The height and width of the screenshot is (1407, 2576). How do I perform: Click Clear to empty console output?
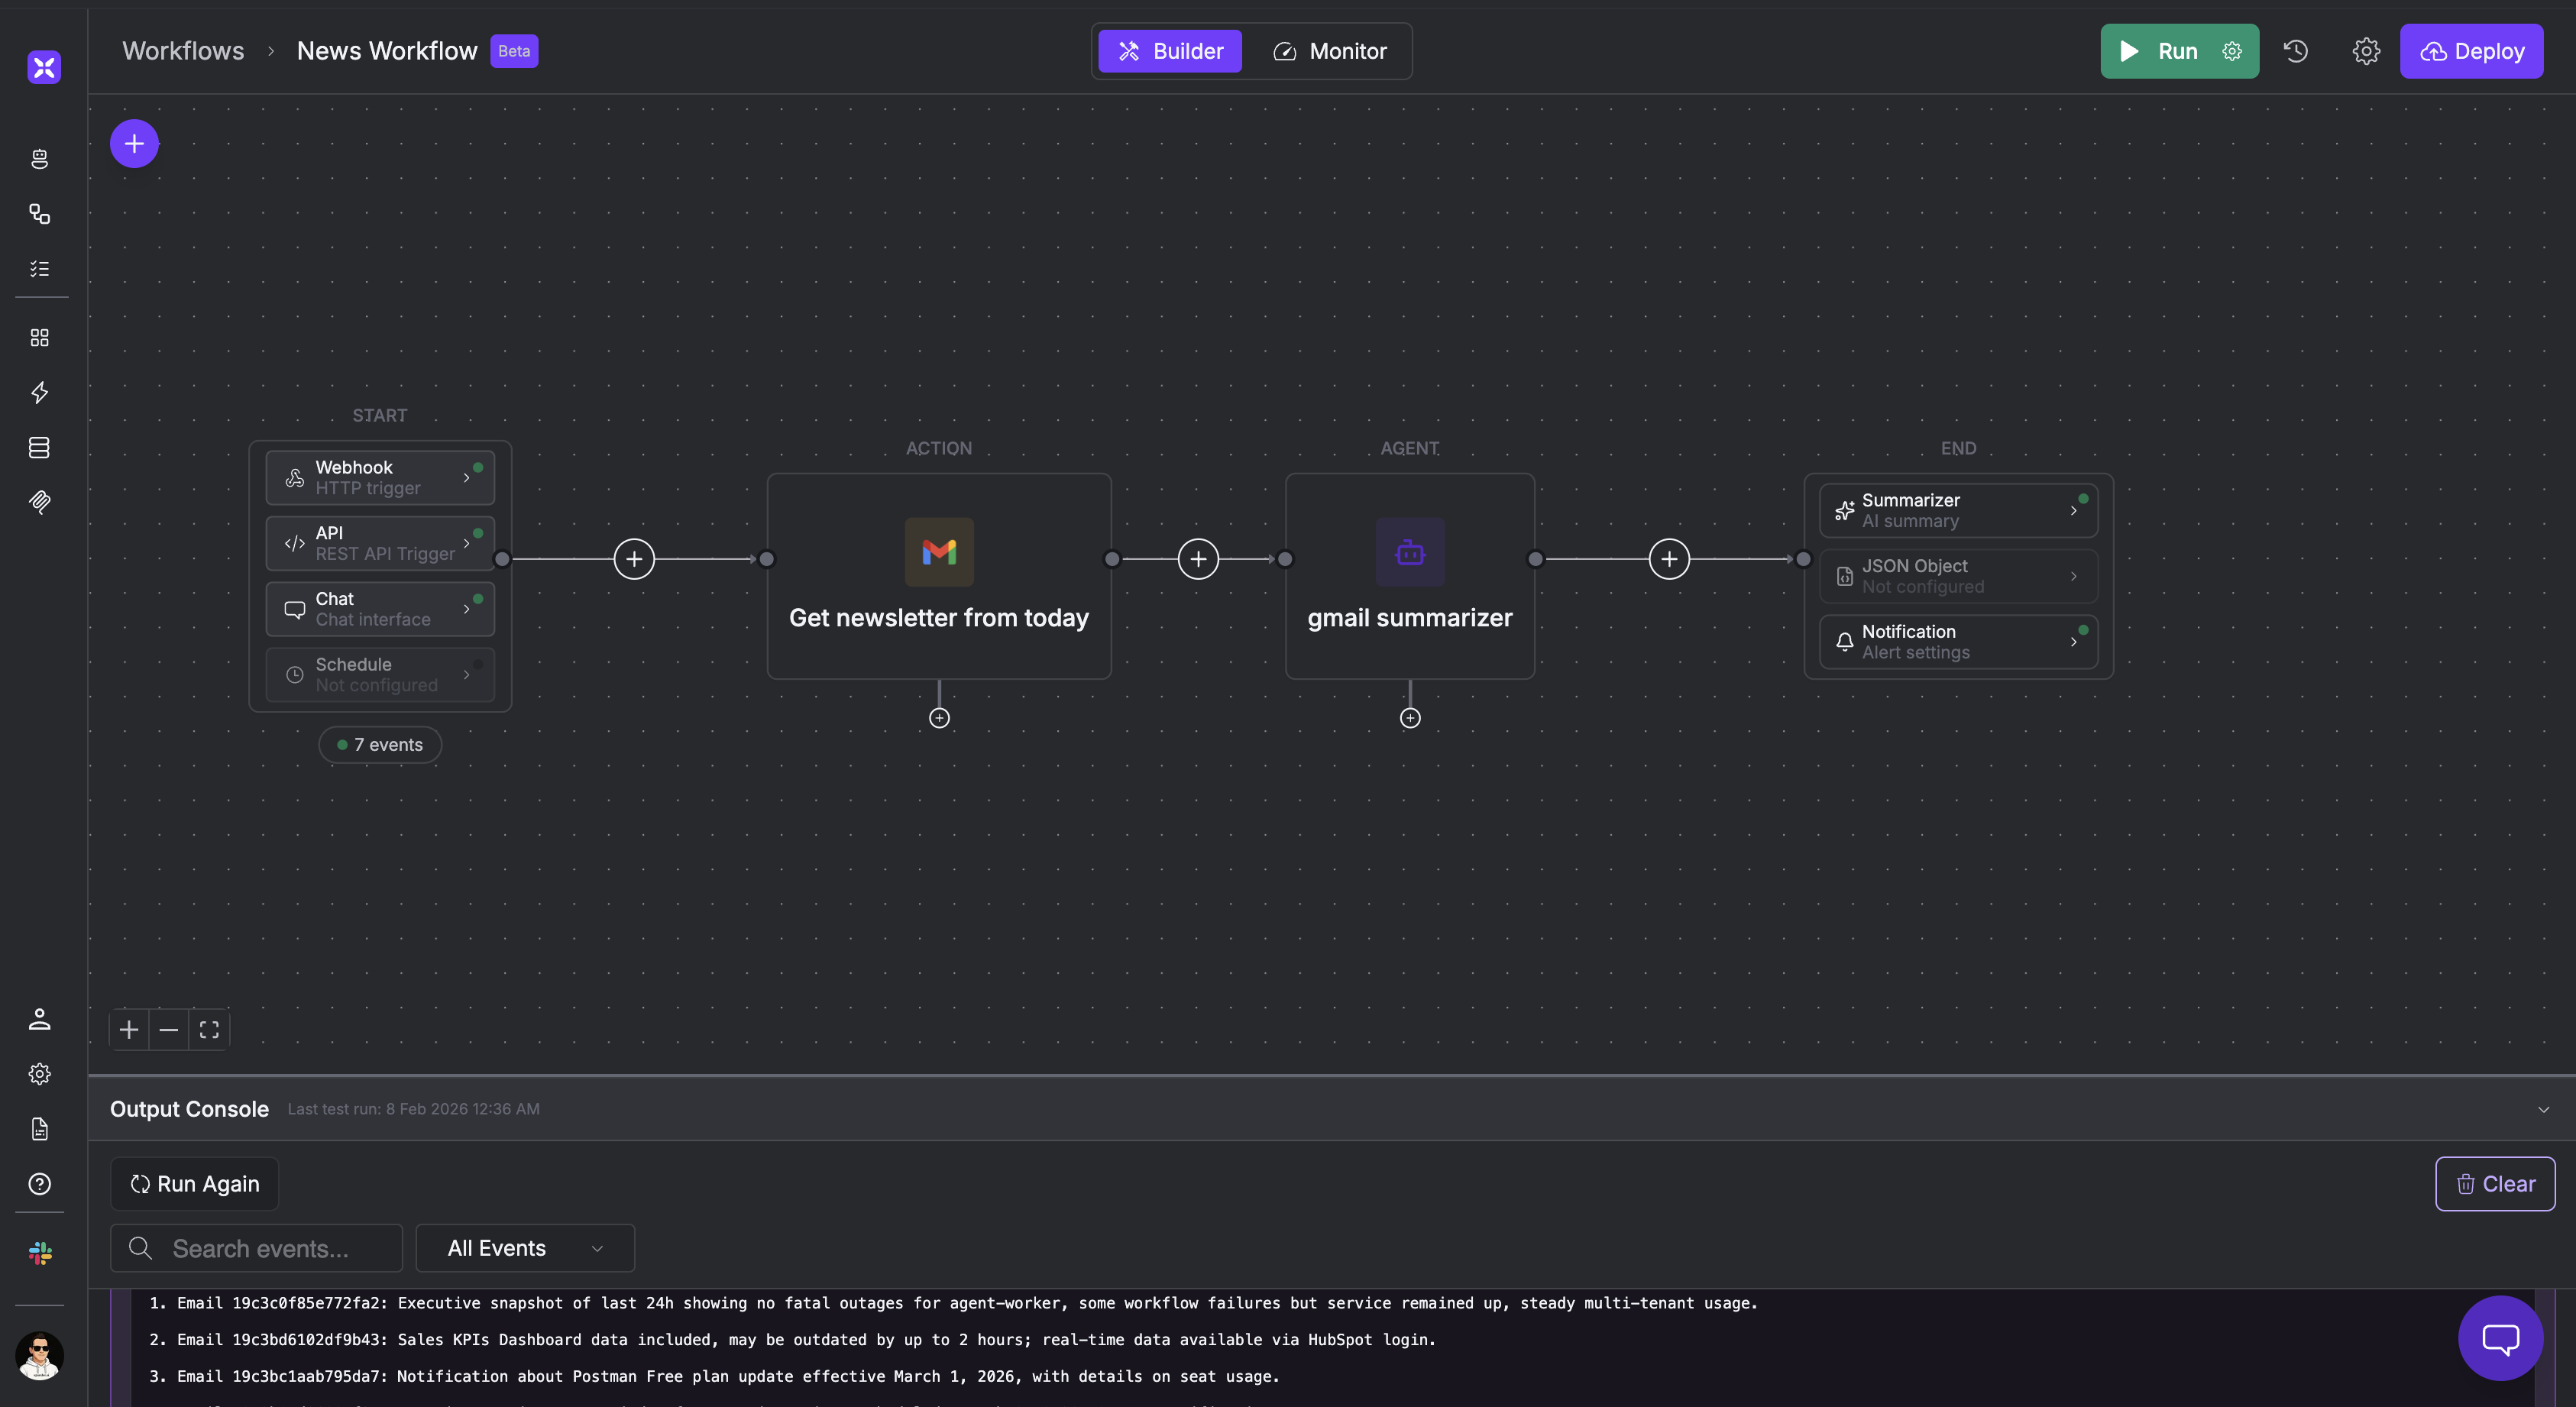pos(2494,1184)
